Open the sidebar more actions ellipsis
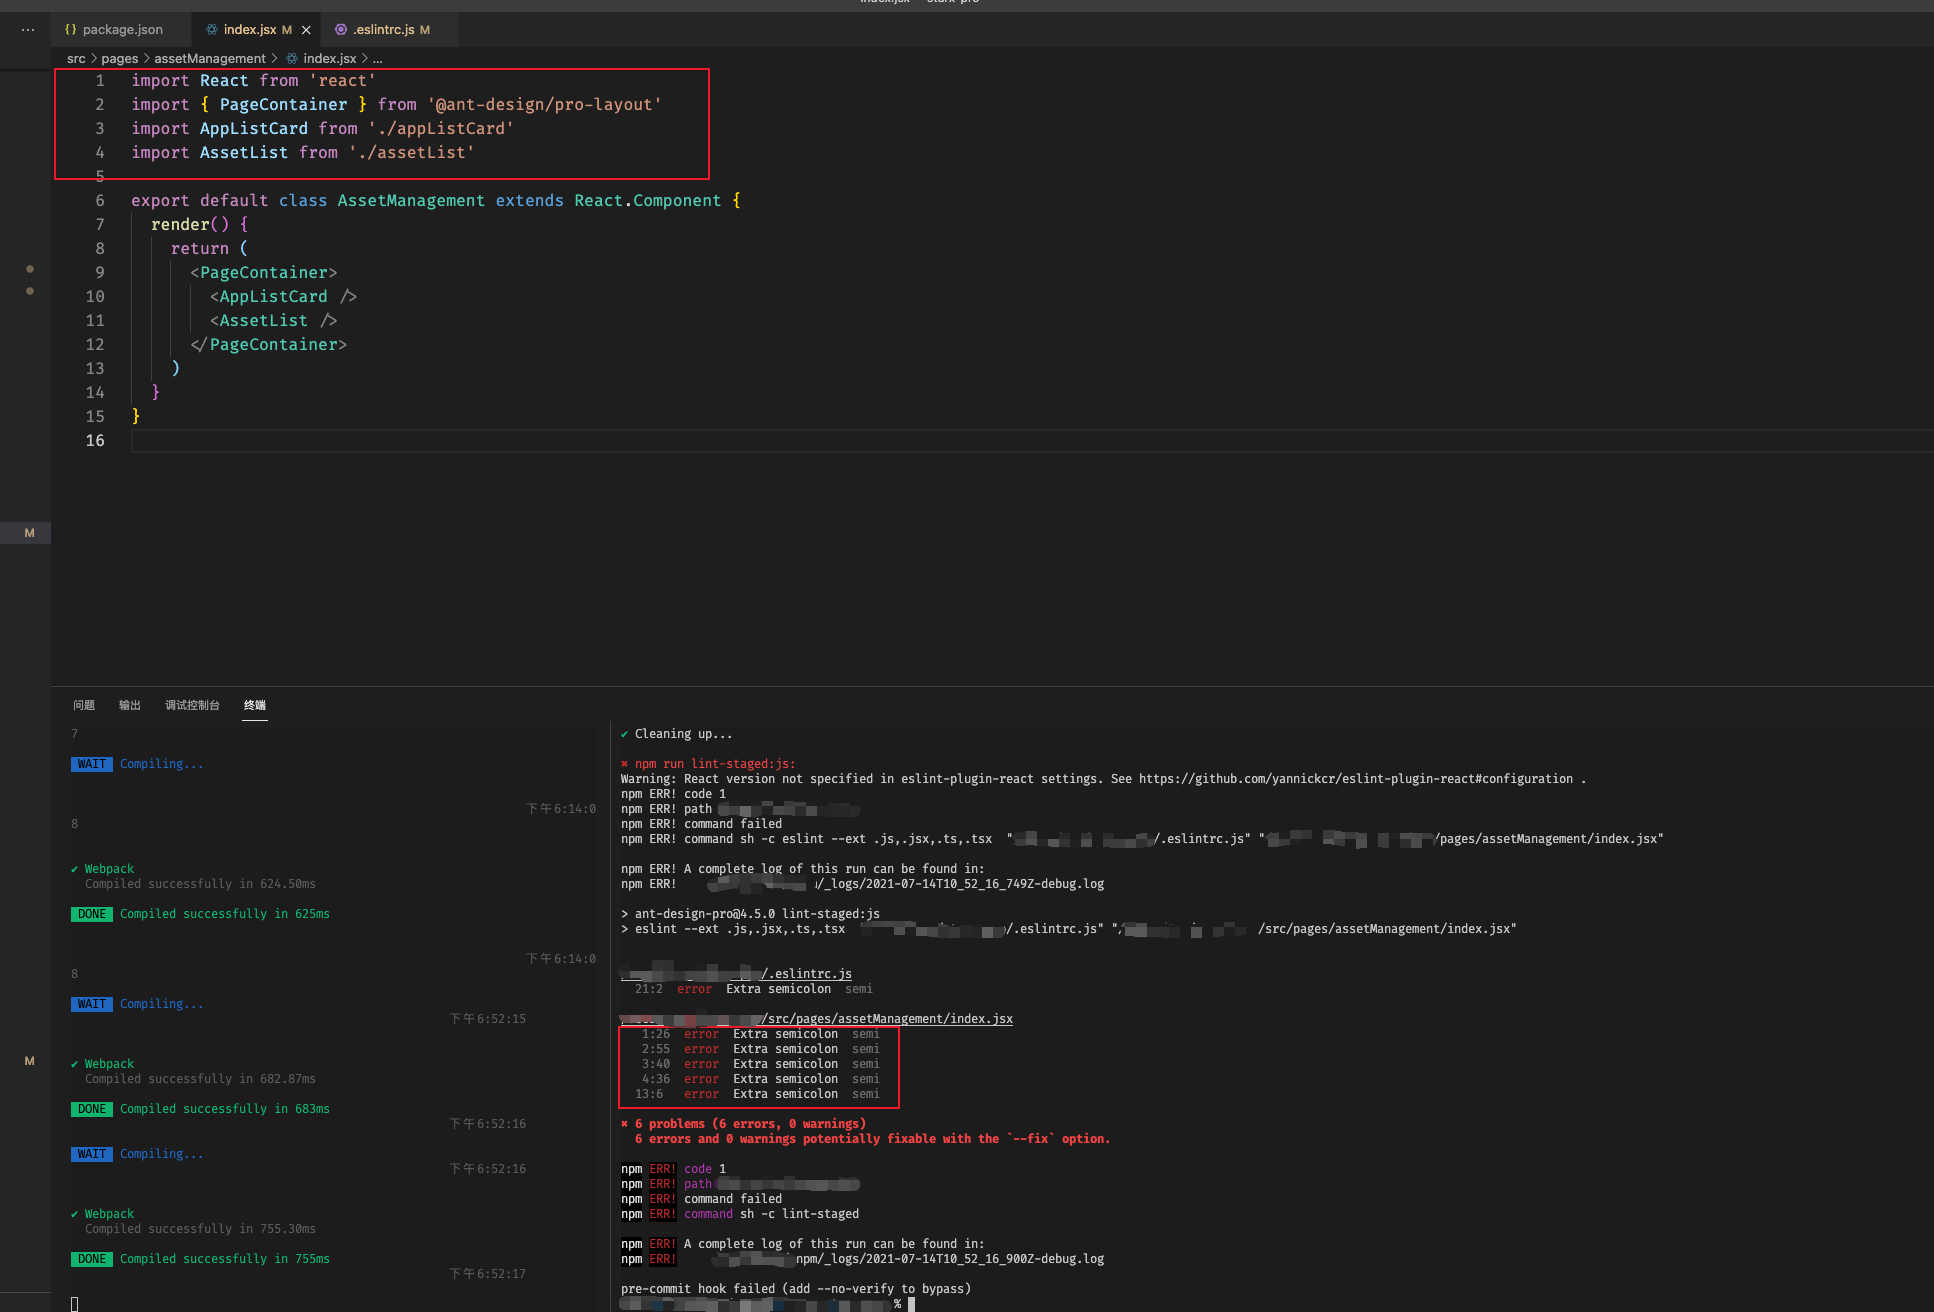Viewport: 1934px width, 1312px height. pos(28,30)
